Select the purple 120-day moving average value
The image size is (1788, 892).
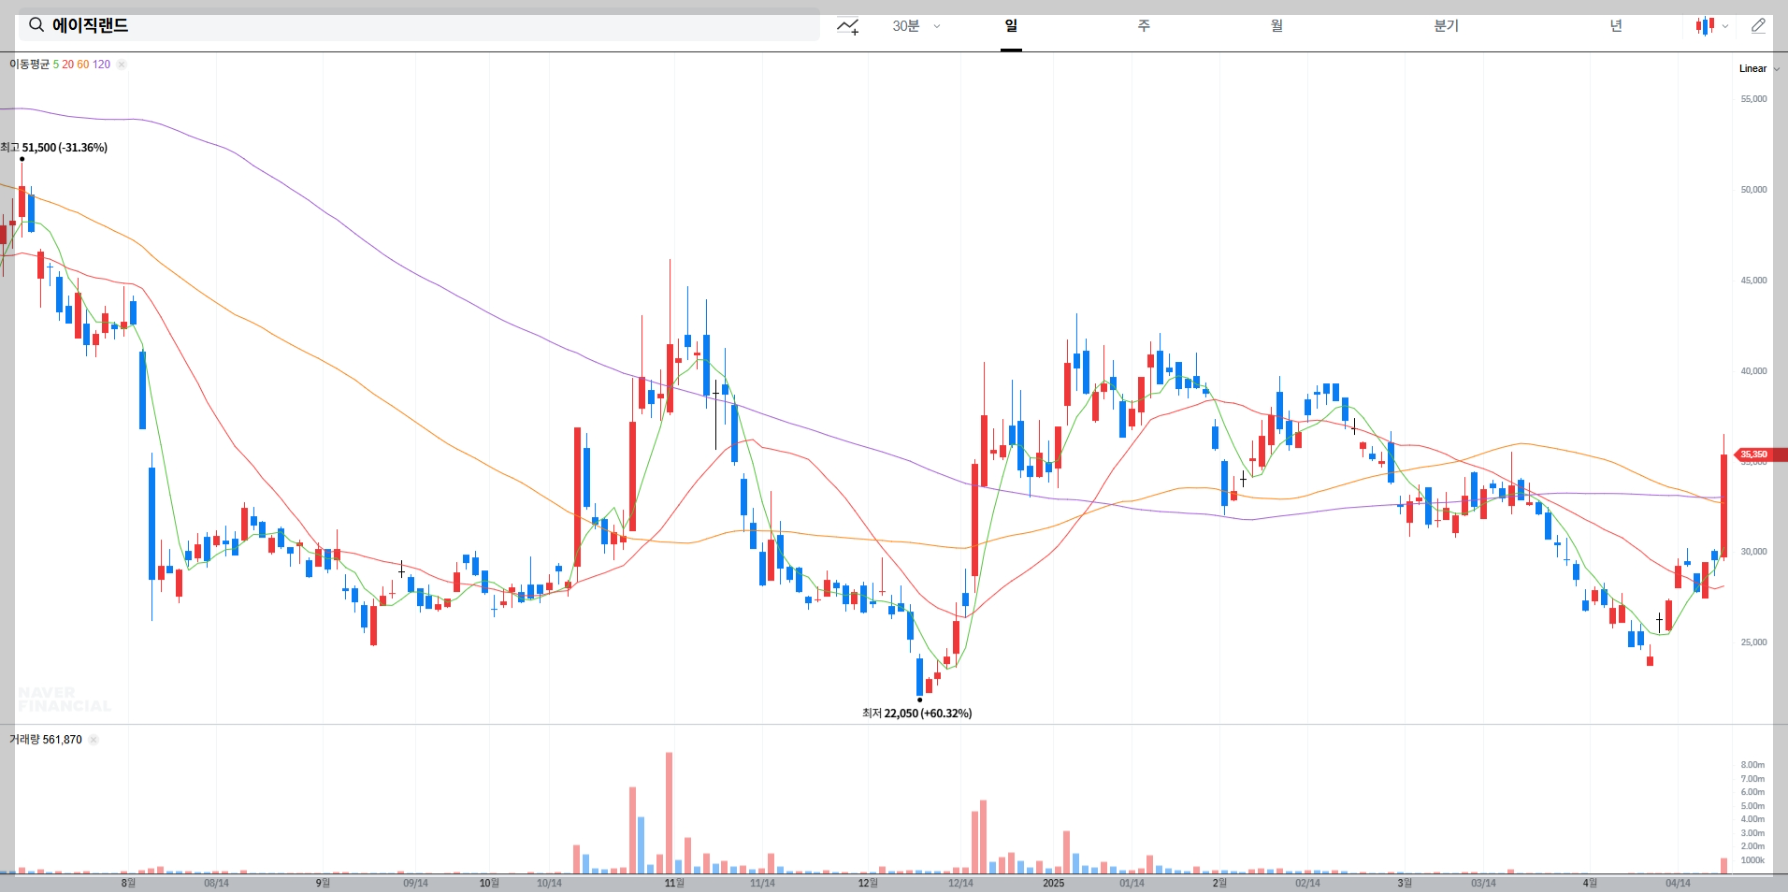coord(101,64)
